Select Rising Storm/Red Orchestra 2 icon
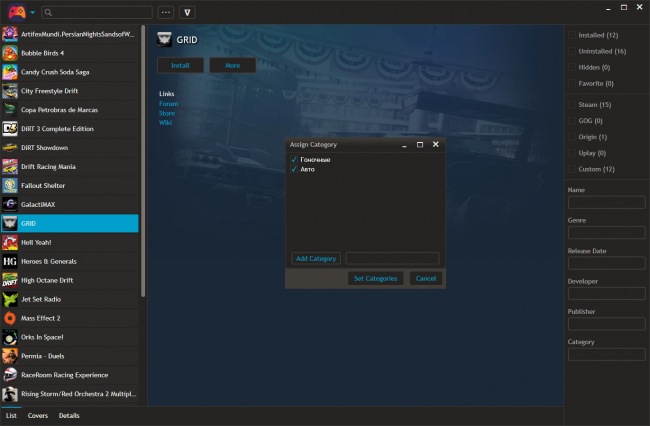This screenshot has height=426, width=650. [x=10, y=394]
